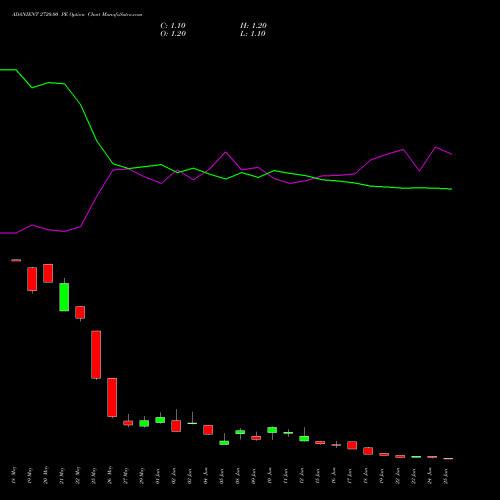Click the 21 May date label
This screenshot has height=500, width=500.
pos(62,475)
